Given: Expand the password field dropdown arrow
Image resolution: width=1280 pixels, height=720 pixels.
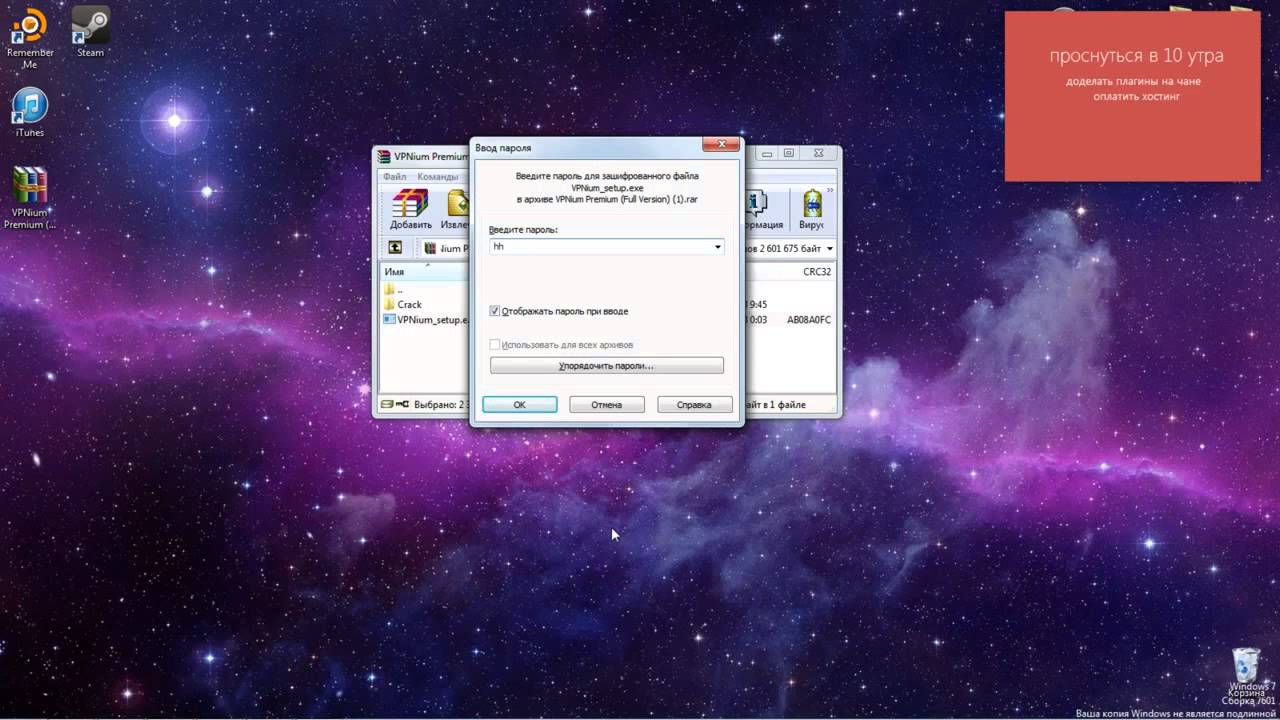Looking at the screenshot, I should click(x=717, y=247).
